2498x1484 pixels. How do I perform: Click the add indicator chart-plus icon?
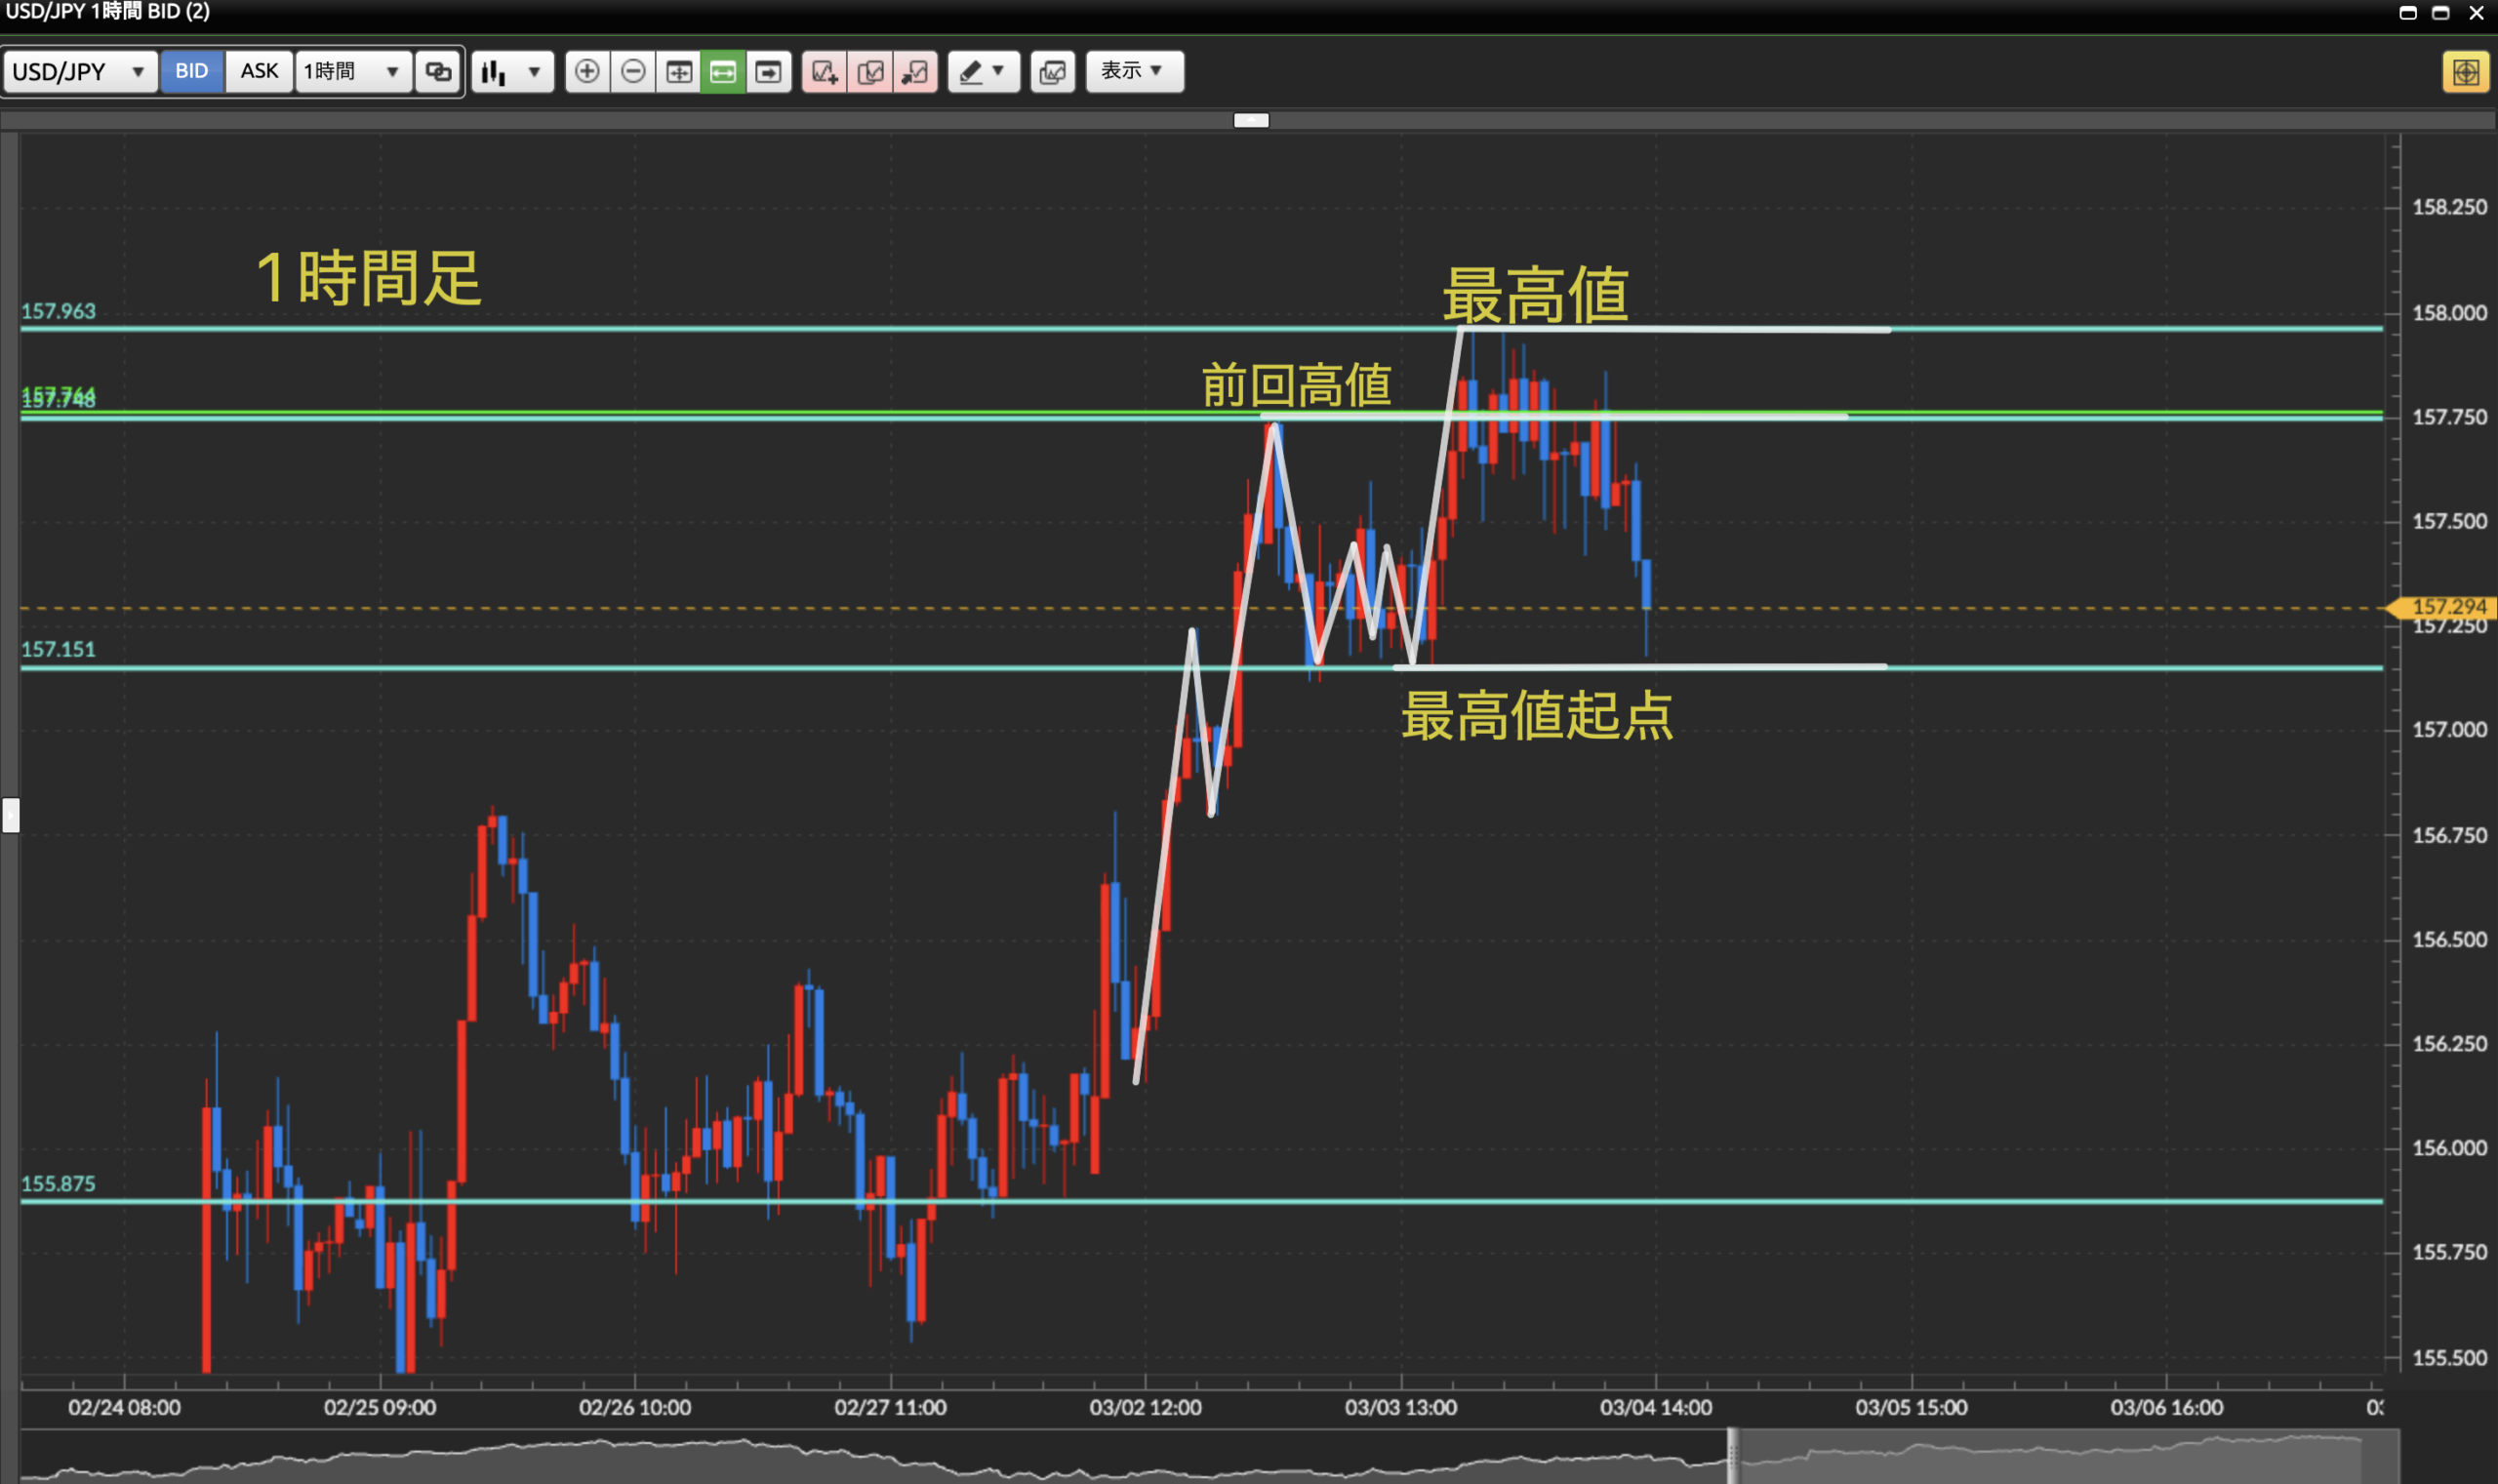click(824, 71)
